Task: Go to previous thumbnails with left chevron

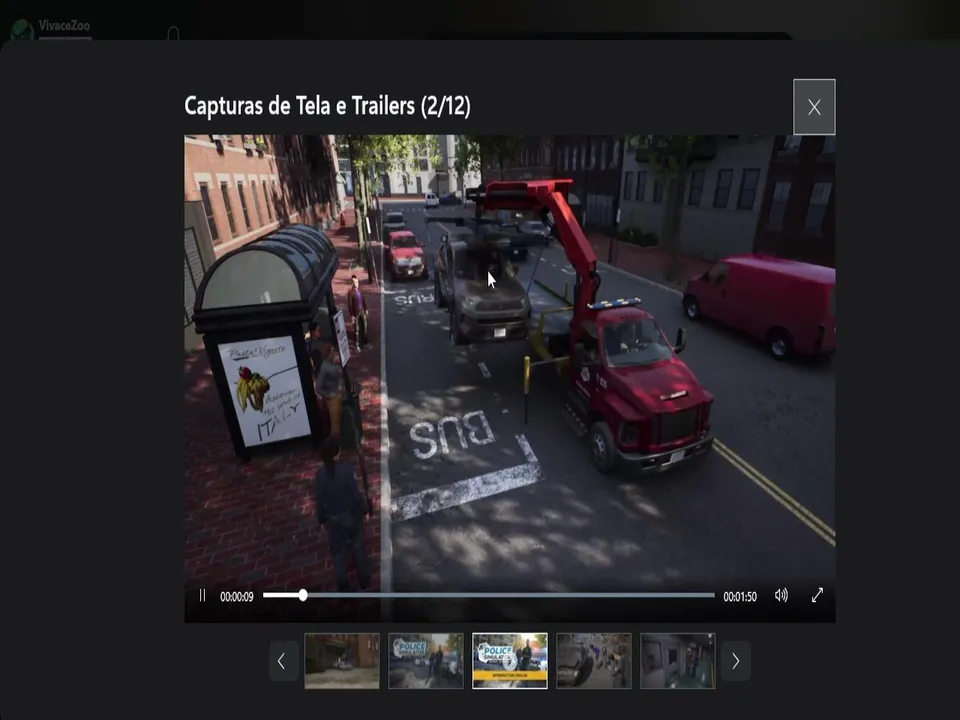Action: click(x=282, y=661)
